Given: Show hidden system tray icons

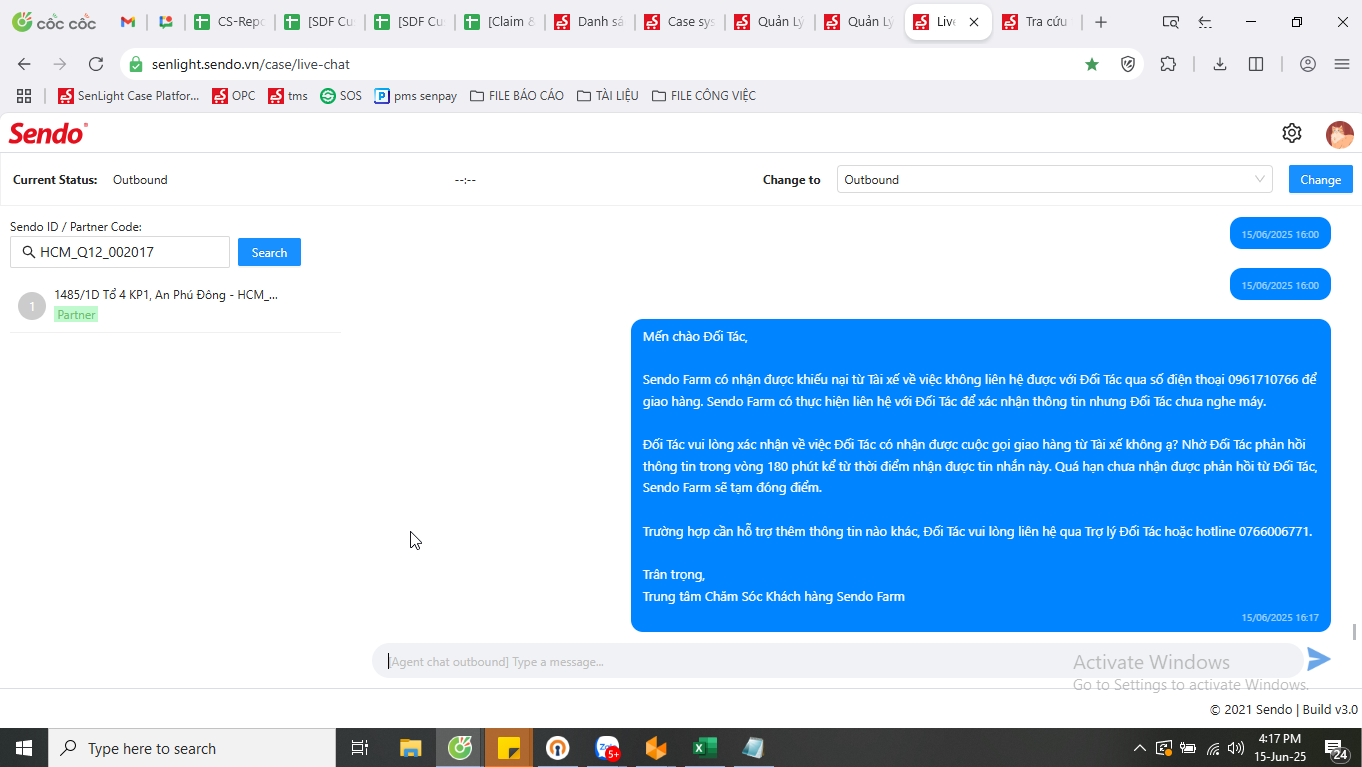Looking at the screenshot, I should [1139, 748].
